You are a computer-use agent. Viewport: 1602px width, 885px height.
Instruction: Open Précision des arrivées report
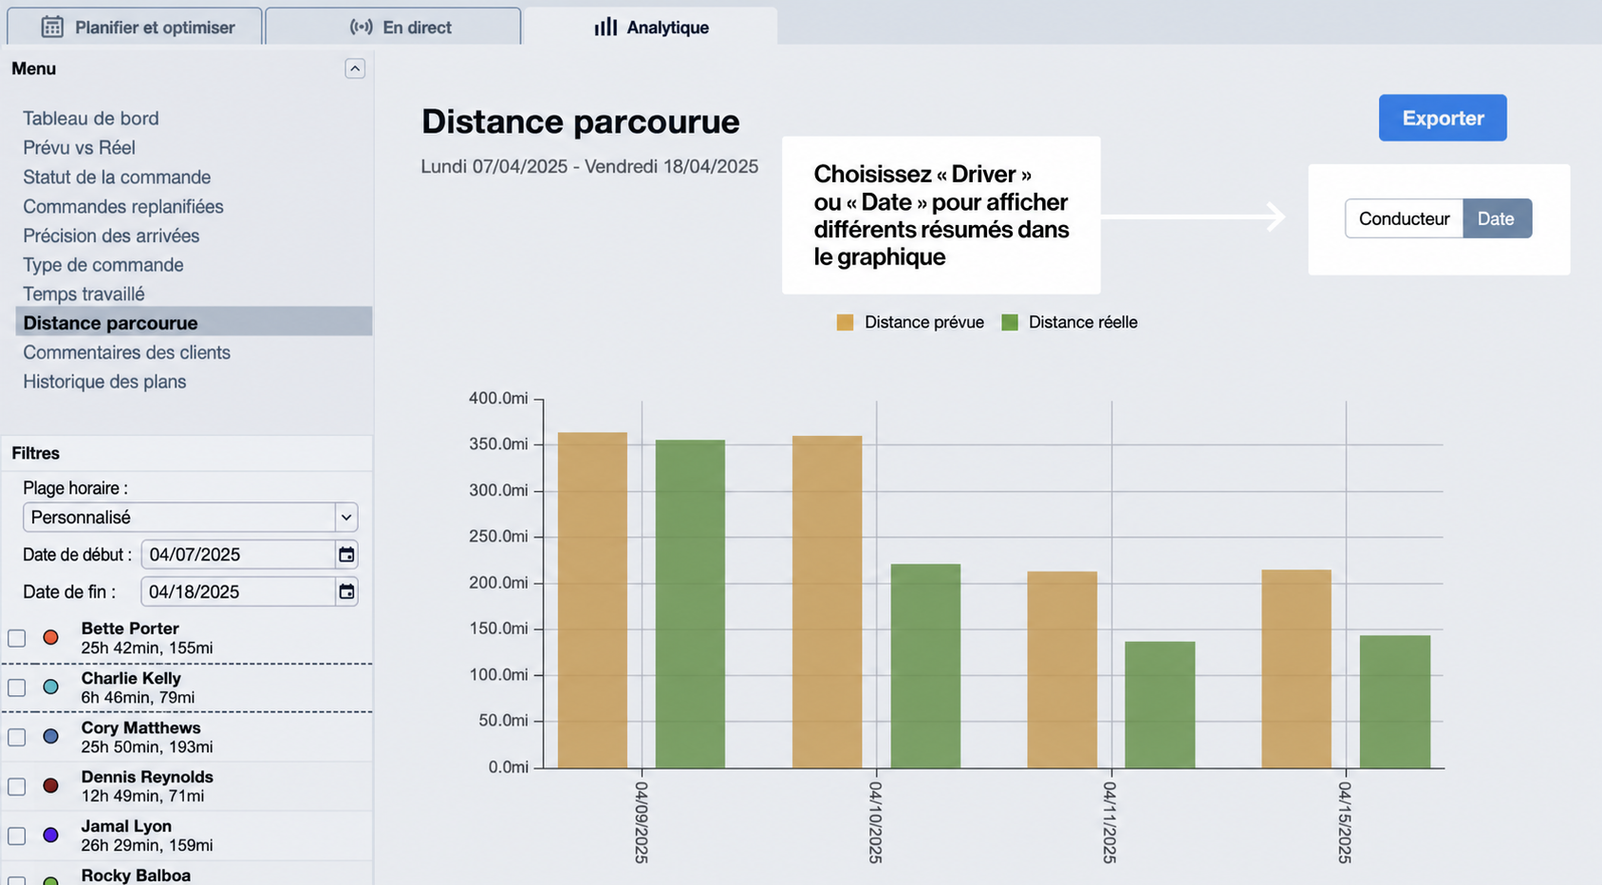coord(111,235)
